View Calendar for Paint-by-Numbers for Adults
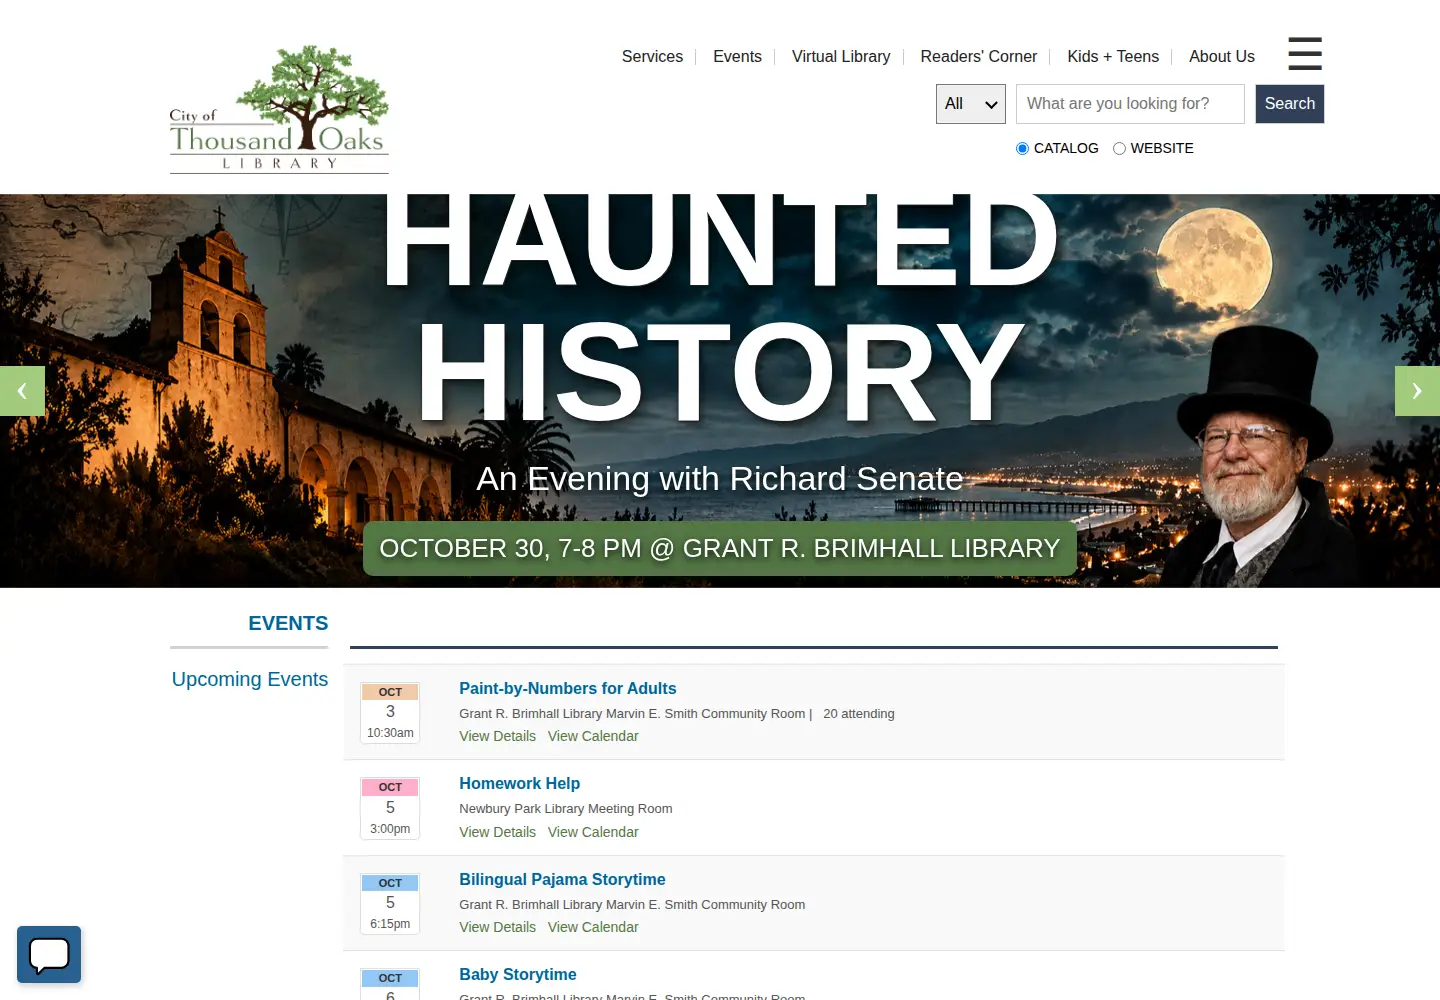Image resolution: width=1440 pixels, height=1000 pixels. coord(593,736)
